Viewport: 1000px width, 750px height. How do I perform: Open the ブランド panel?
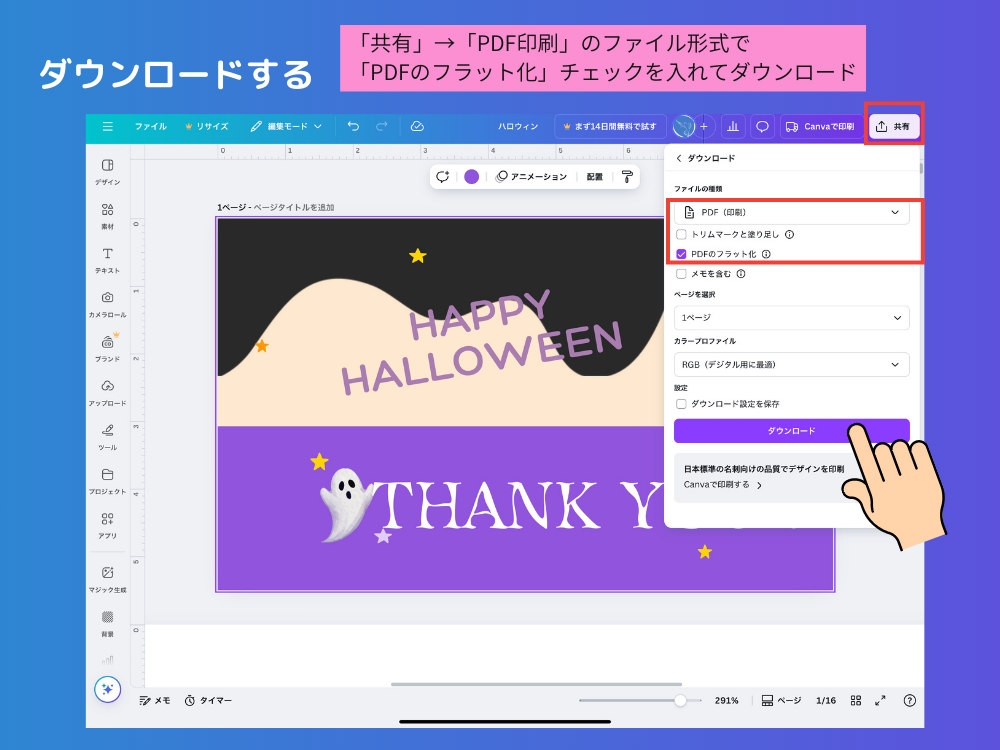point(107,347)
